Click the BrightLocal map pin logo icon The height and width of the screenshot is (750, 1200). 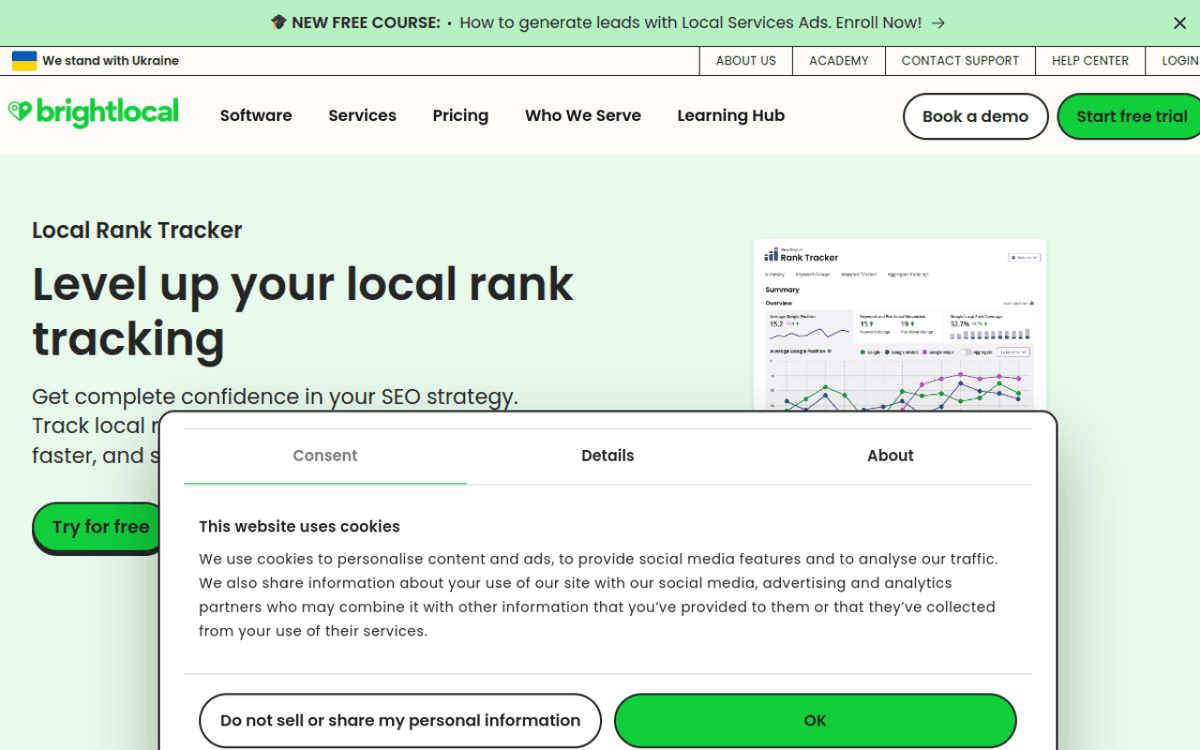click(x=18, y=111)
